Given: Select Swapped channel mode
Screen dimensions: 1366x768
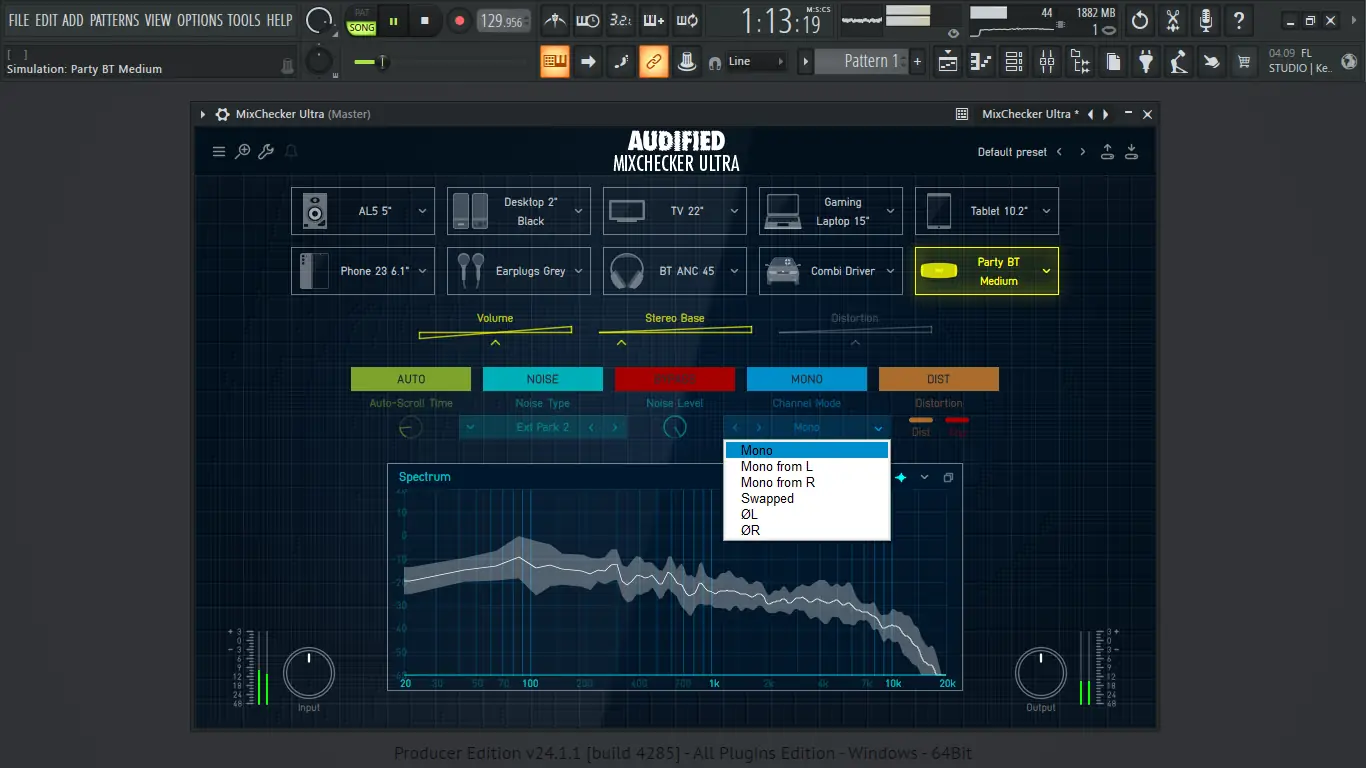Looking at the screenshot, I should click(x=807, y=499).
